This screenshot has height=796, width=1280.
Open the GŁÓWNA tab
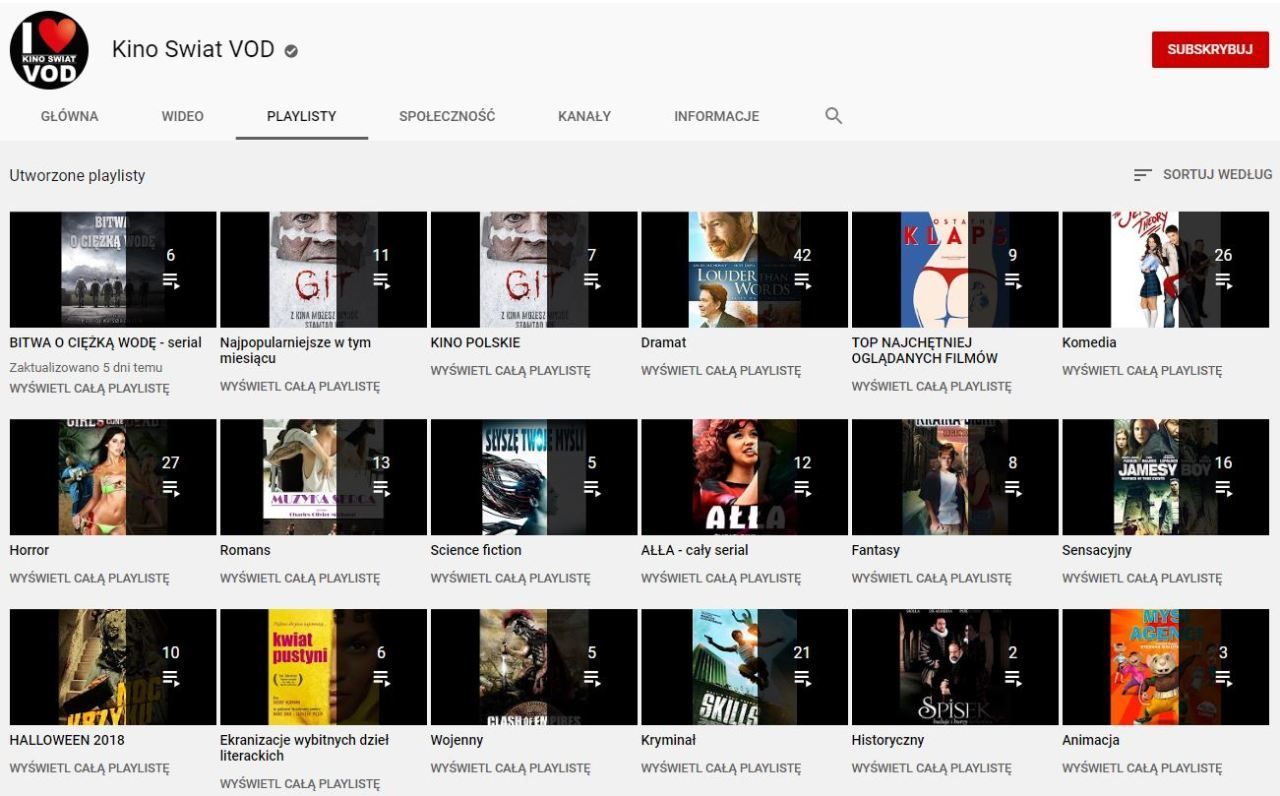[x=69, y=116]
